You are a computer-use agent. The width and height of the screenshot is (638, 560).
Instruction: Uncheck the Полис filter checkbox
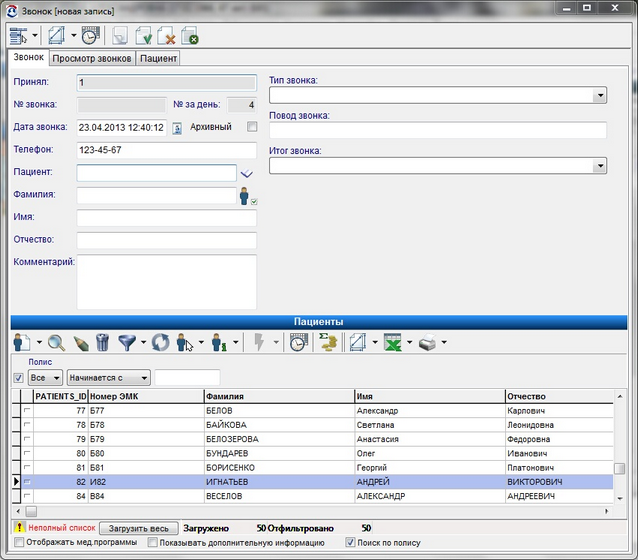[18, 378]
